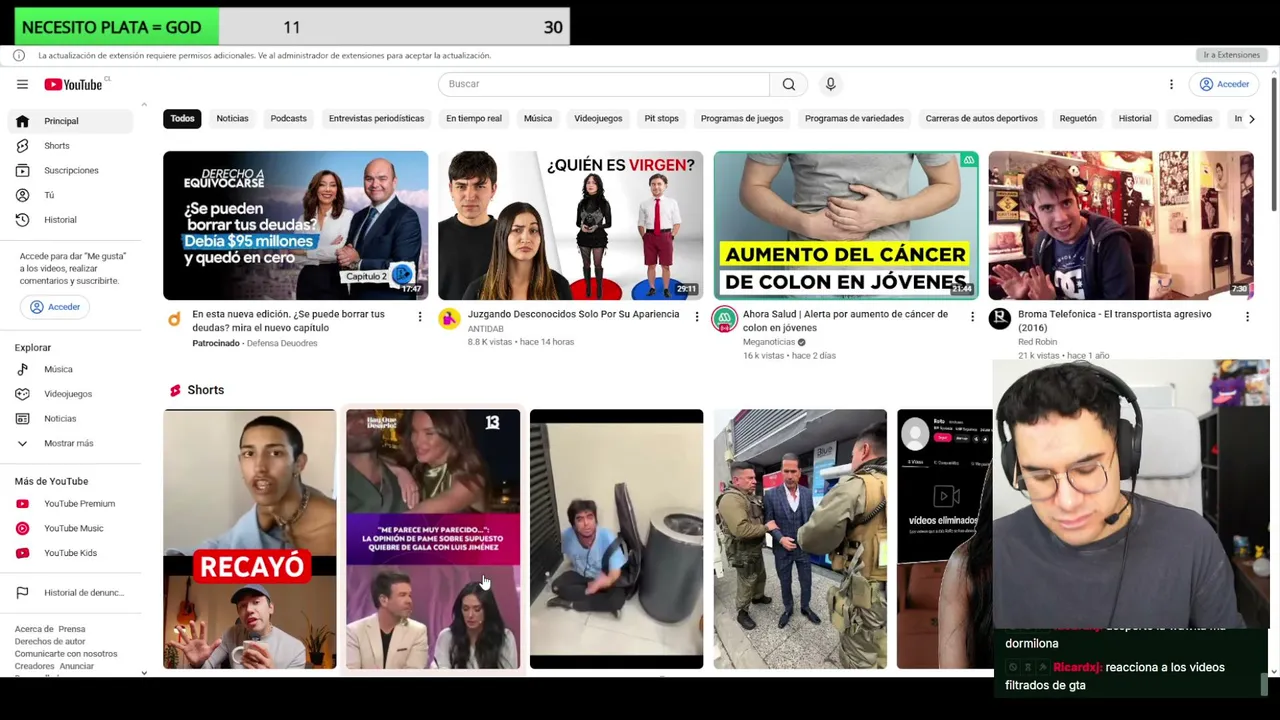This screenshot has width=1280, height=720.
Task: Open settings three-dot menu in header
Action: (x=1171, y=84)
